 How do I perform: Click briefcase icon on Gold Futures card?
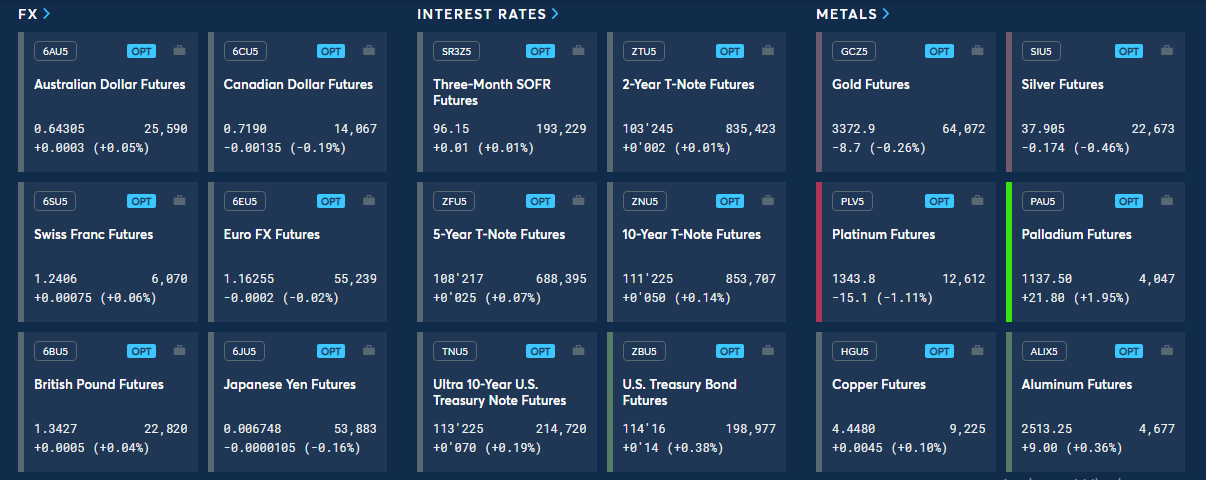pyautogui.click(x=977, y=51)
